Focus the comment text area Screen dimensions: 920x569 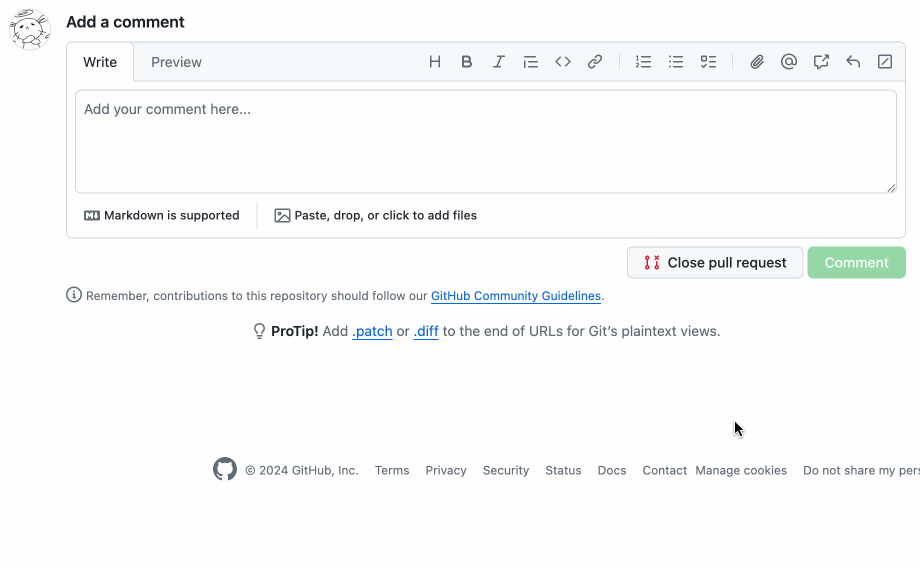point(486,141)
